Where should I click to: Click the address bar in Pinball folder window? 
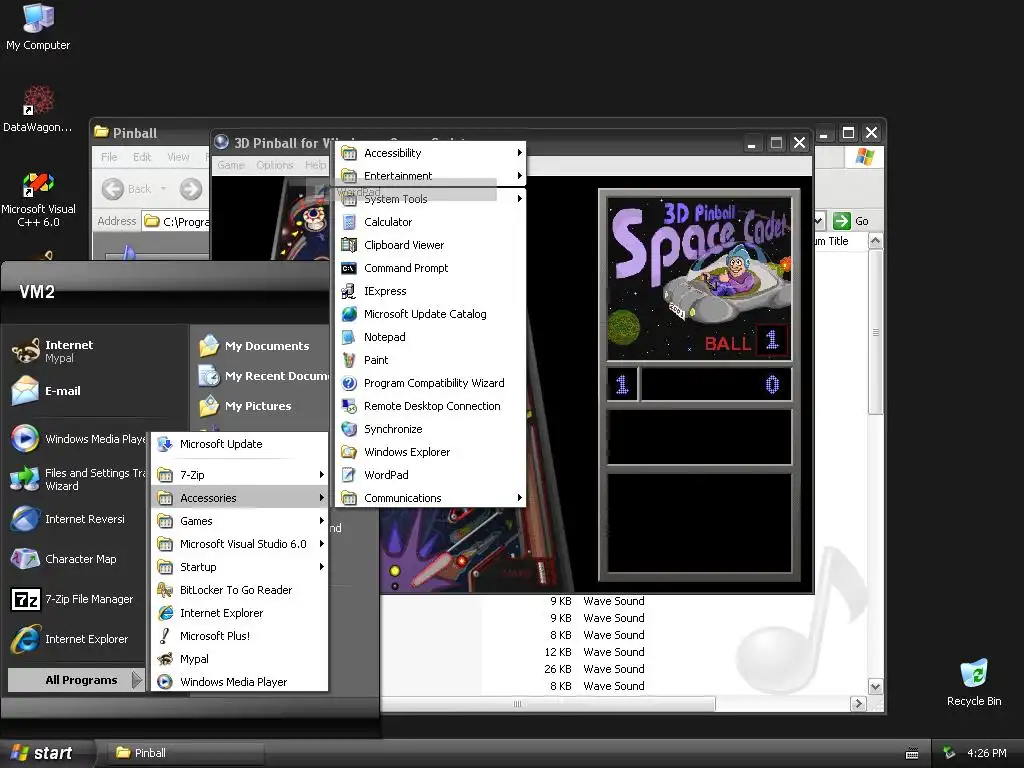click(x=176, y=221)
